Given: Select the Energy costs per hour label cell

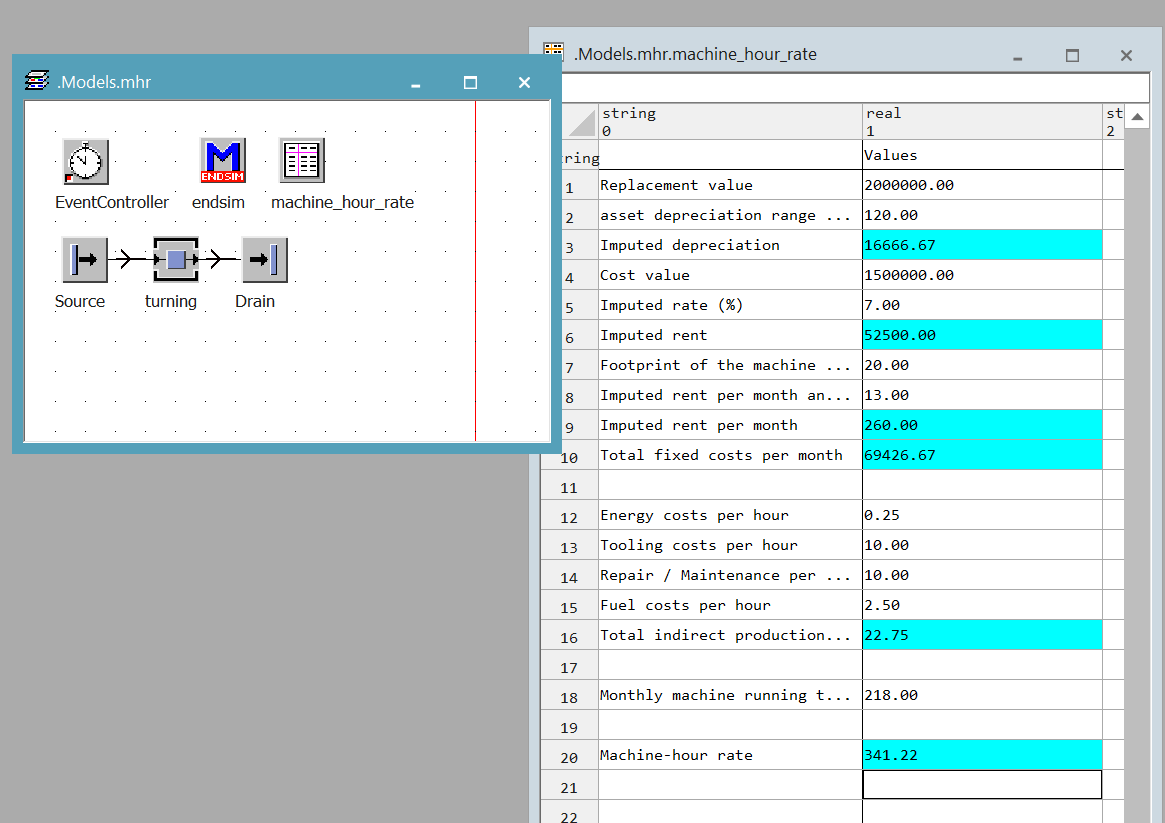Looking at the screenshot, I should click(730, 515).
